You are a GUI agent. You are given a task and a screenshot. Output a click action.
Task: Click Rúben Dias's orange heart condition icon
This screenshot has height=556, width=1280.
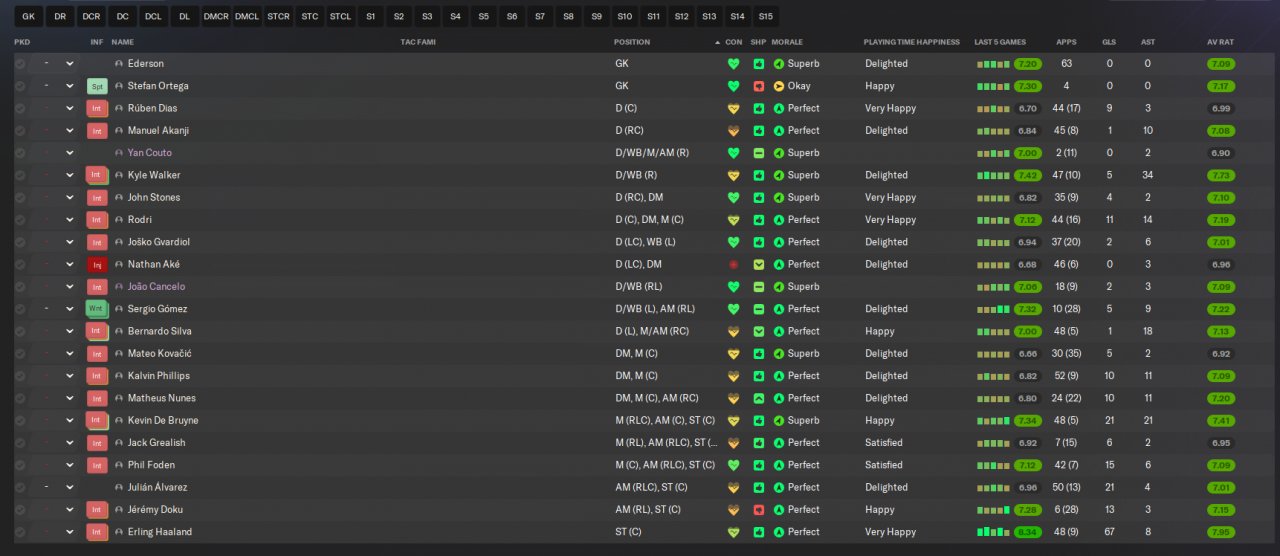[x=733, y=108]
